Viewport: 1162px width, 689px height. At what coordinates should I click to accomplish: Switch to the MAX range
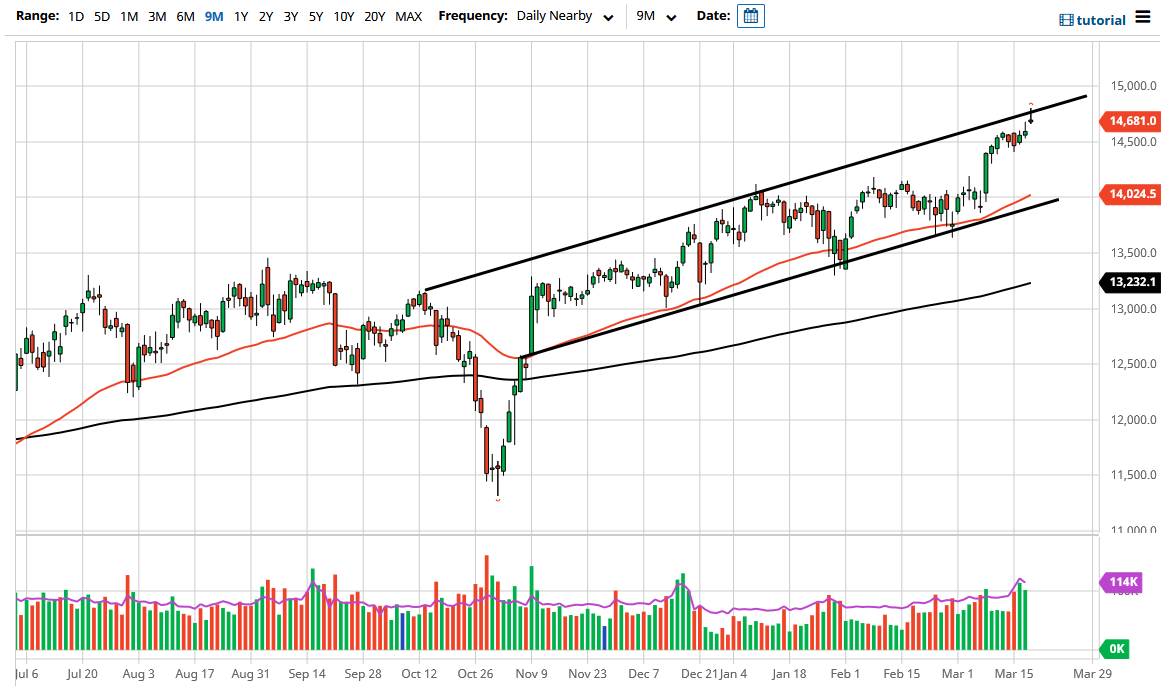click(x=408, y=16)
